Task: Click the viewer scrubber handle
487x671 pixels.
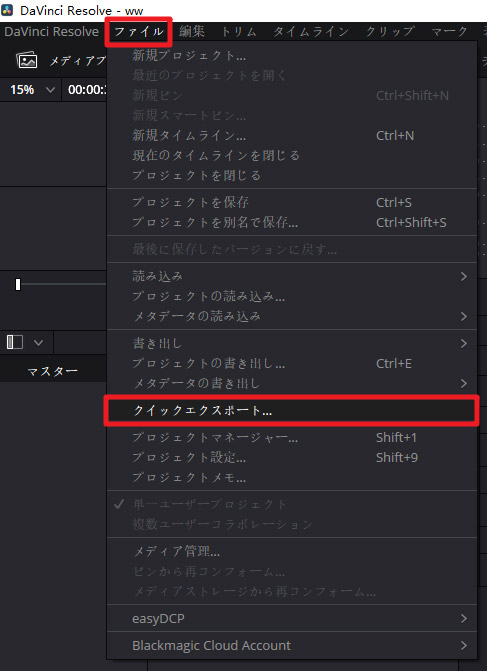Action: coord(18,284)
